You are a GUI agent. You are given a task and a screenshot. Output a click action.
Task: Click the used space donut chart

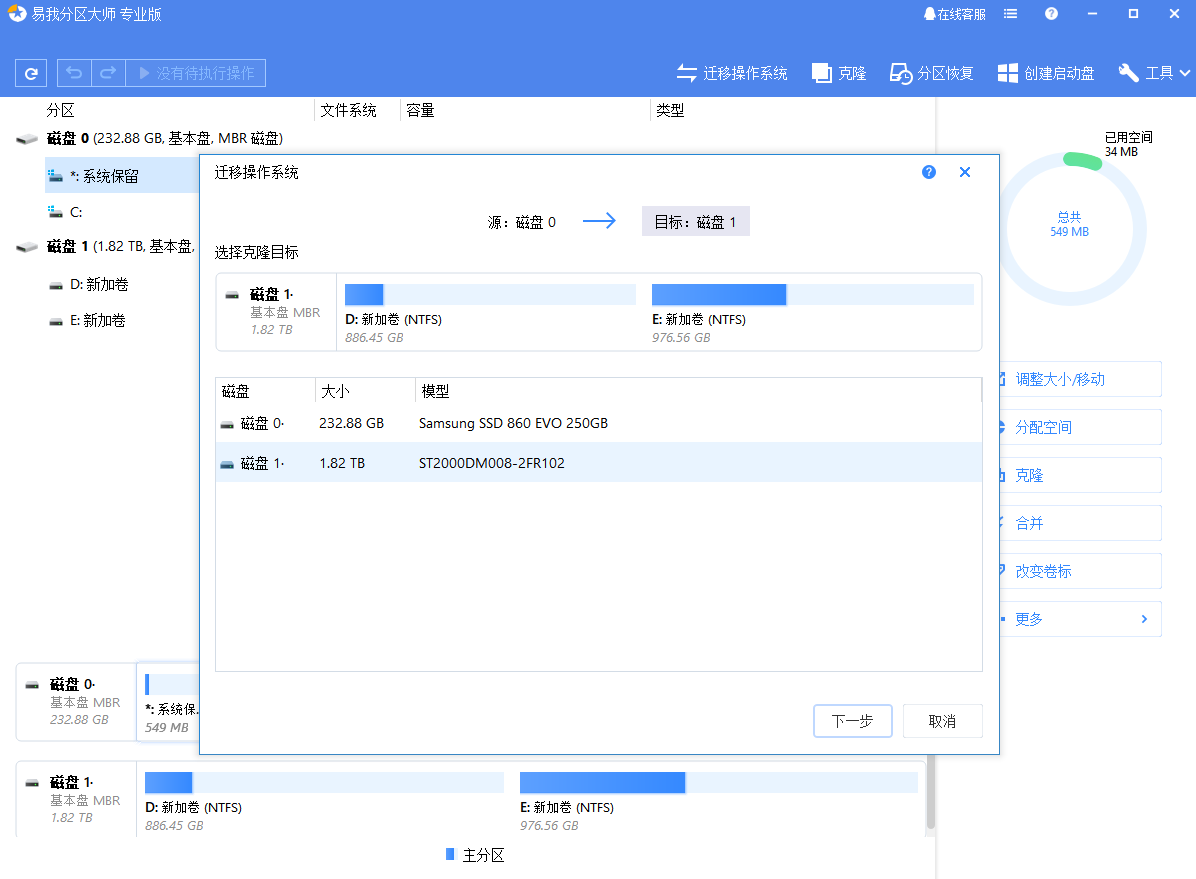click(x=1071, y=229)
